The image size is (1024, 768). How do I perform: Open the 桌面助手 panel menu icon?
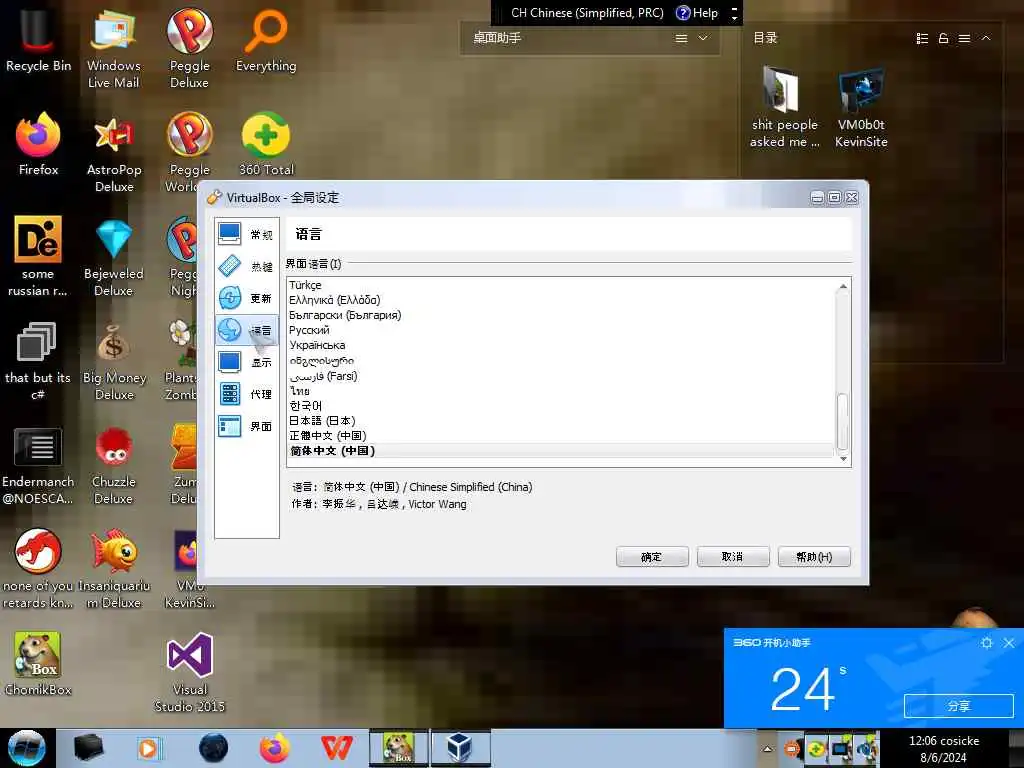point(681,39)
